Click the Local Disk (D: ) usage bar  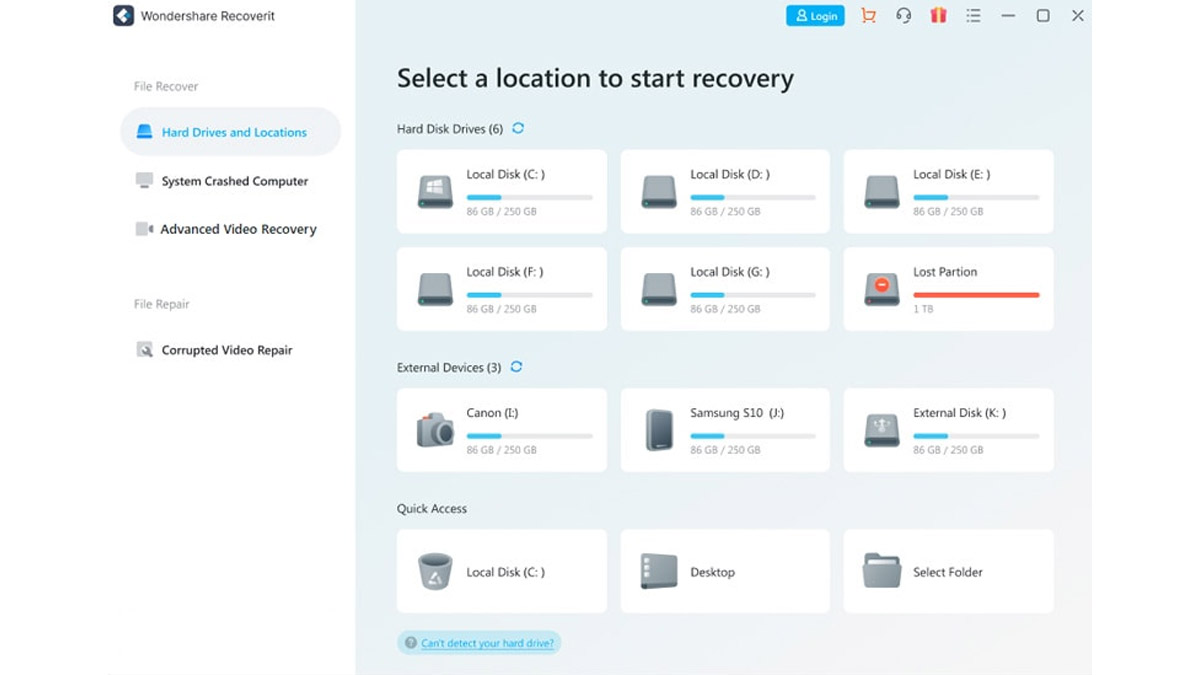pyautogui.click(x=753, y=198)
